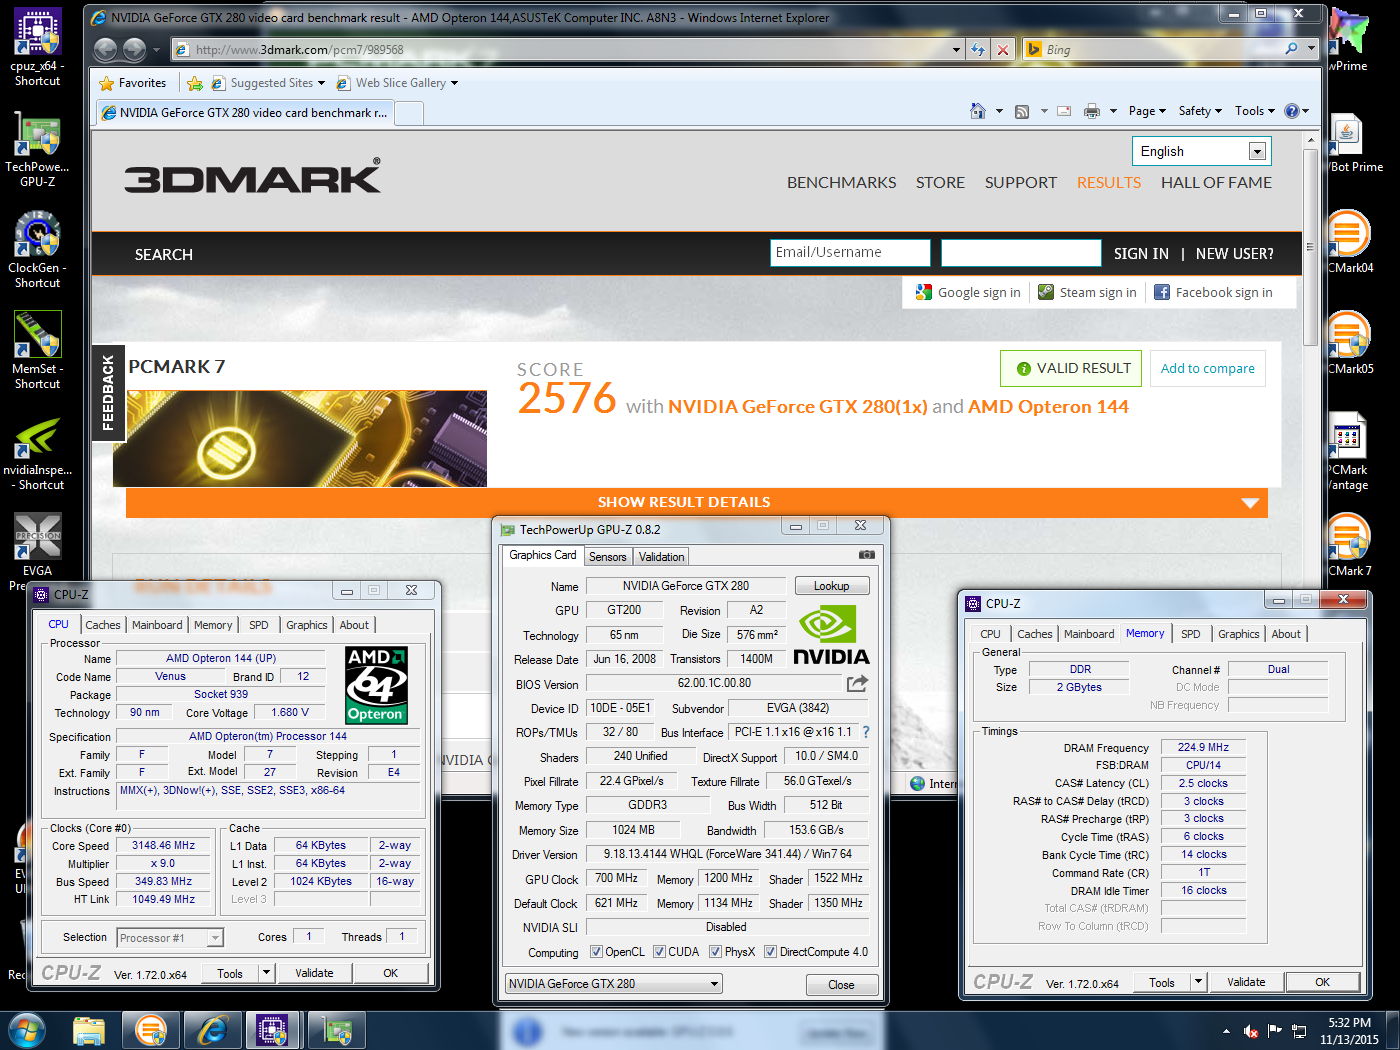Click the Bing search magnifier icon

[x=1292, y=48]
